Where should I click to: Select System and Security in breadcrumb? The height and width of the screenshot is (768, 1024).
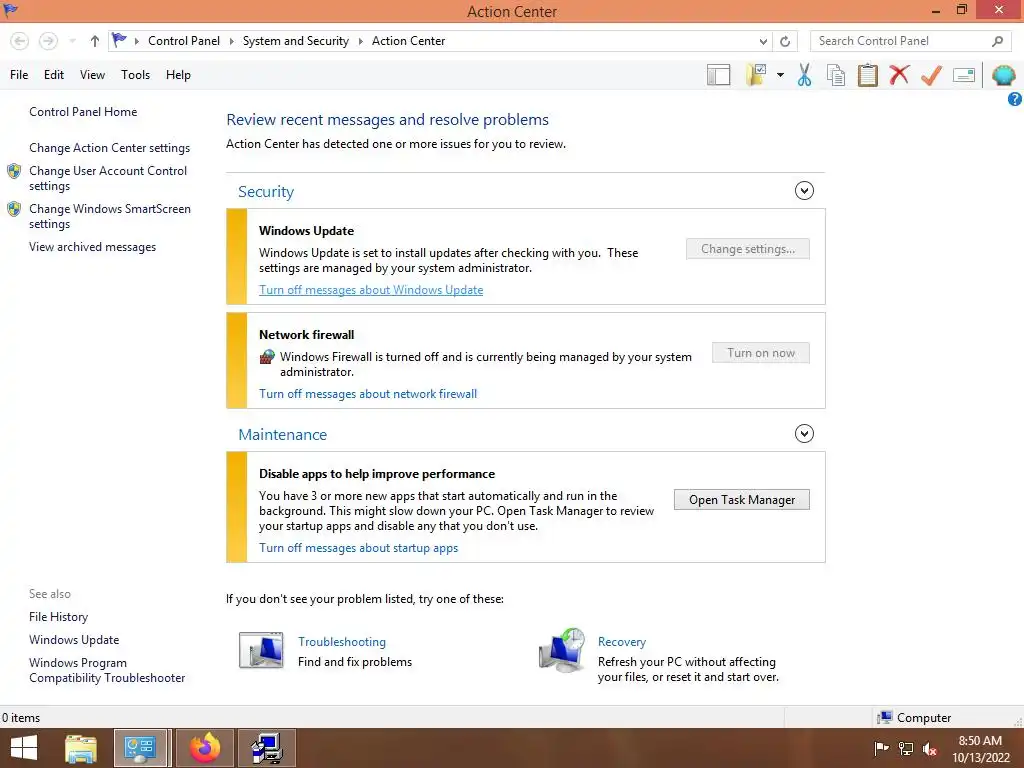pos(295,40)
